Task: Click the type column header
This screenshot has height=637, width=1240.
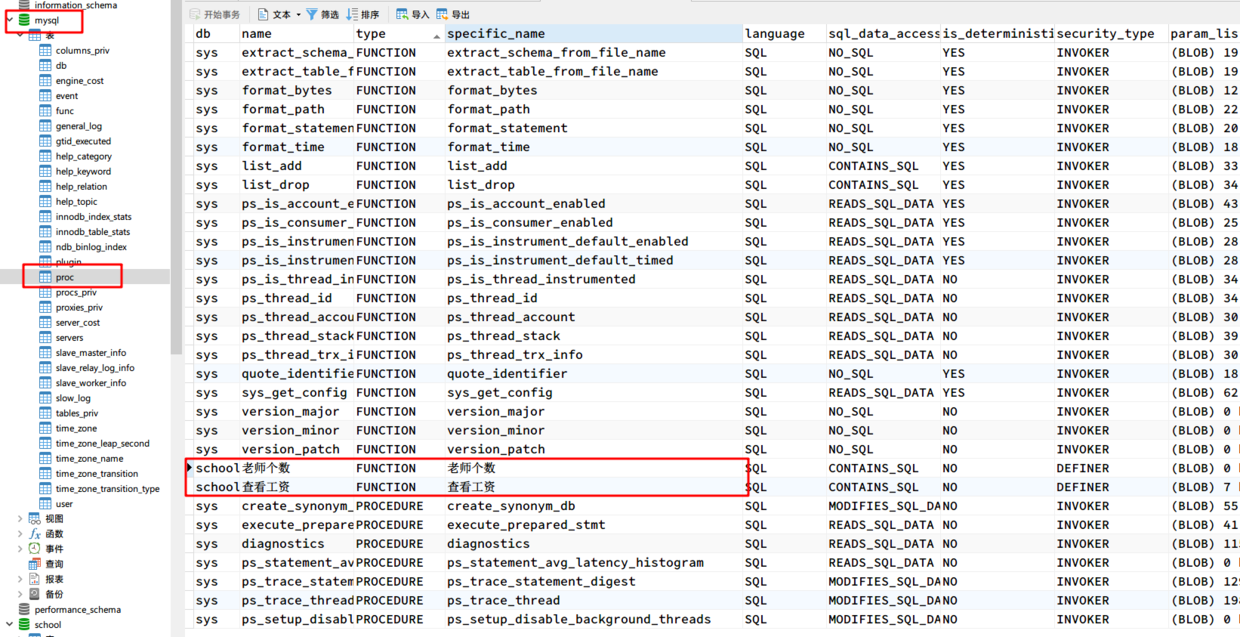Action: [x=399, y=34]
